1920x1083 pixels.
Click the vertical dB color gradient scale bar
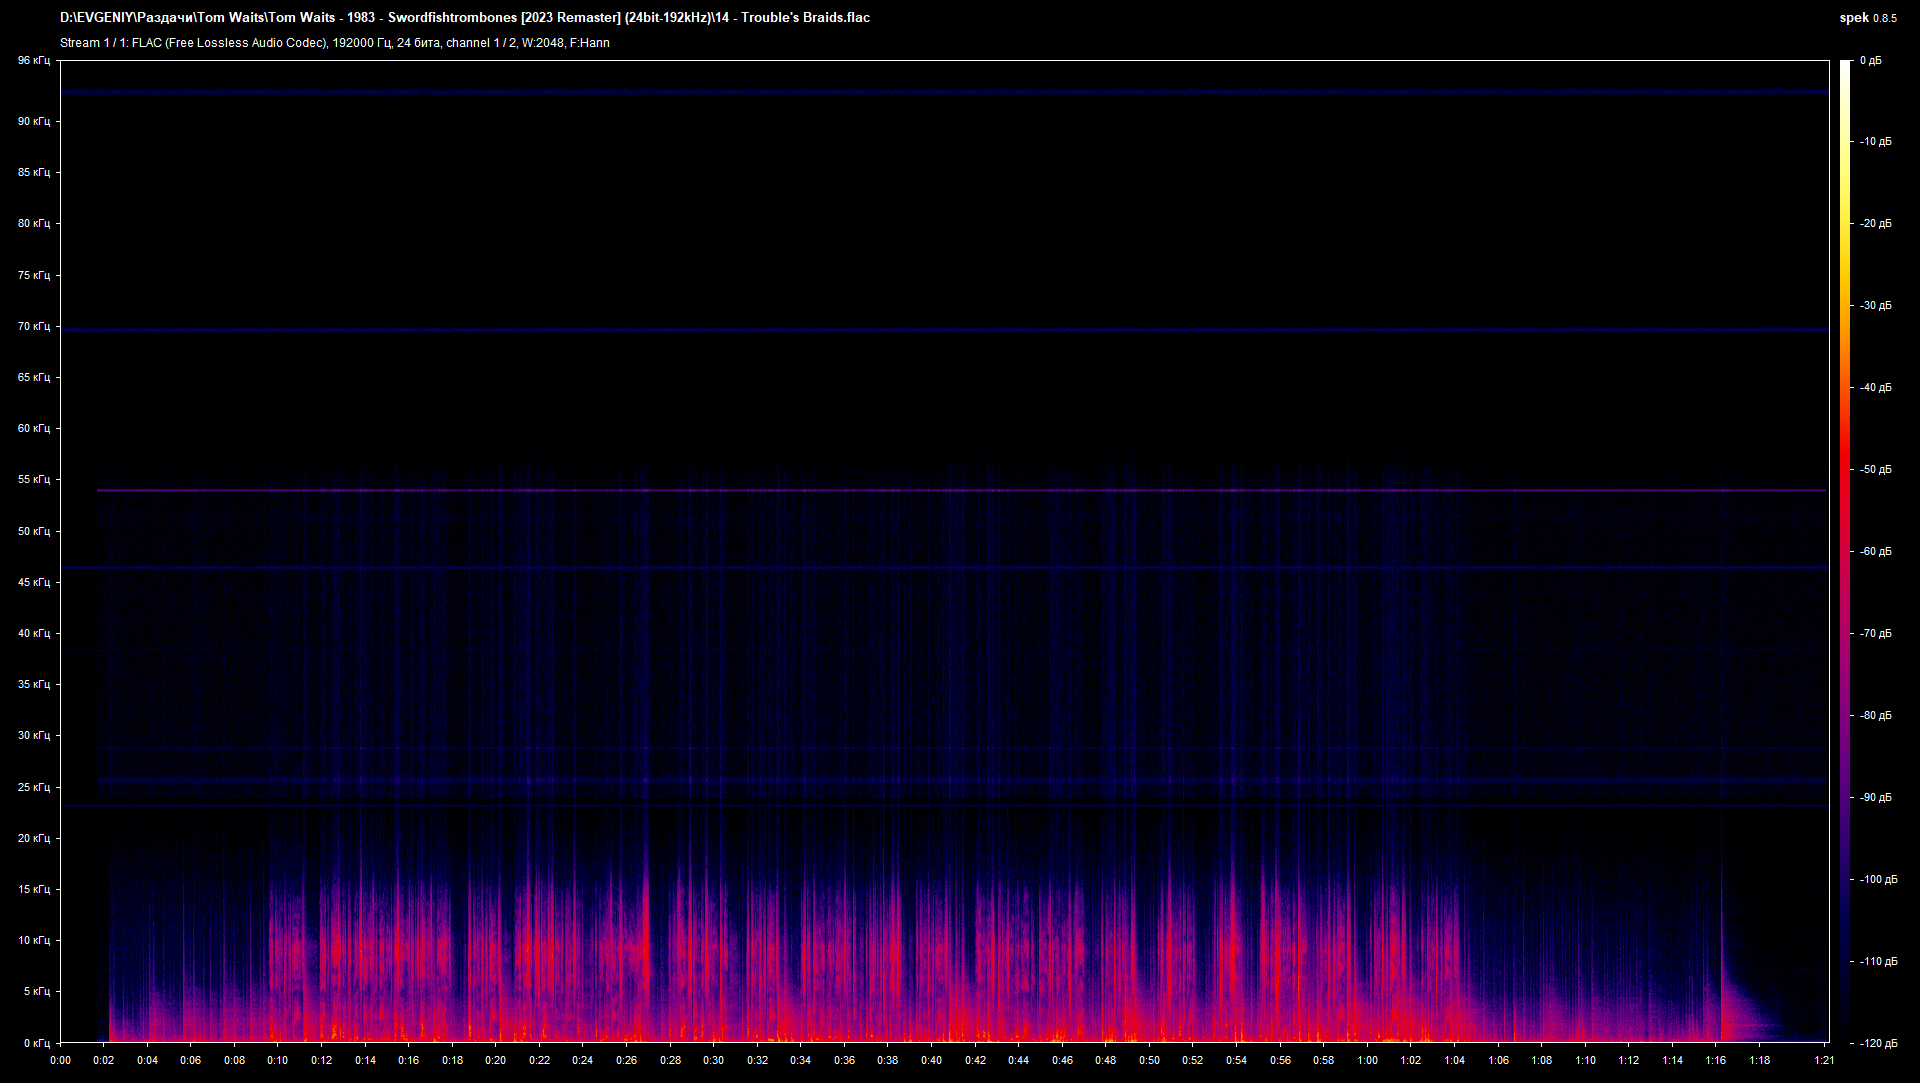click(x=1845, y=552)
